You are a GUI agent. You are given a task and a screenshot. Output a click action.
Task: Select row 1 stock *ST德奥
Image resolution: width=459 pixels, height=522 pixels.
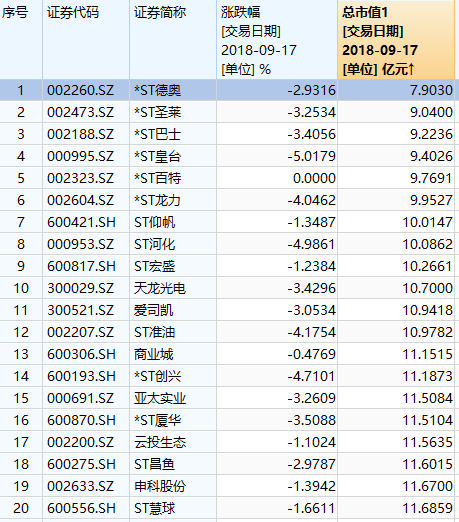click(157, 90)
